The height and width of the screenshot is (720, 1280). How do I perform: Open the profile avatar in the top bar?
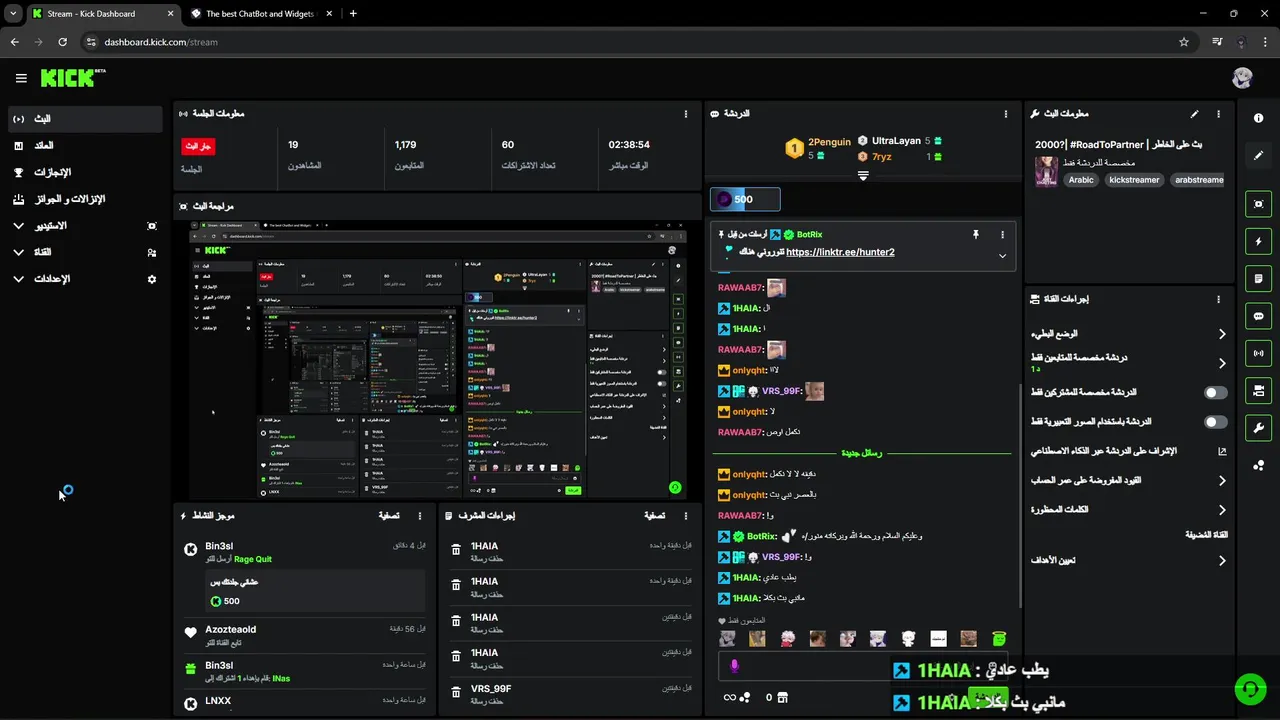pyautogui.click(x=1242, y=78)
